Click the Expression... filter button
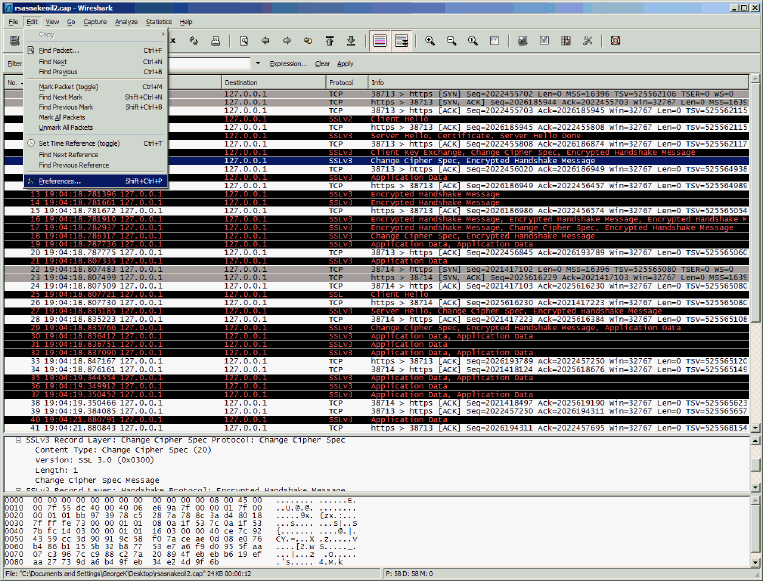 click(x=288, y=63)
